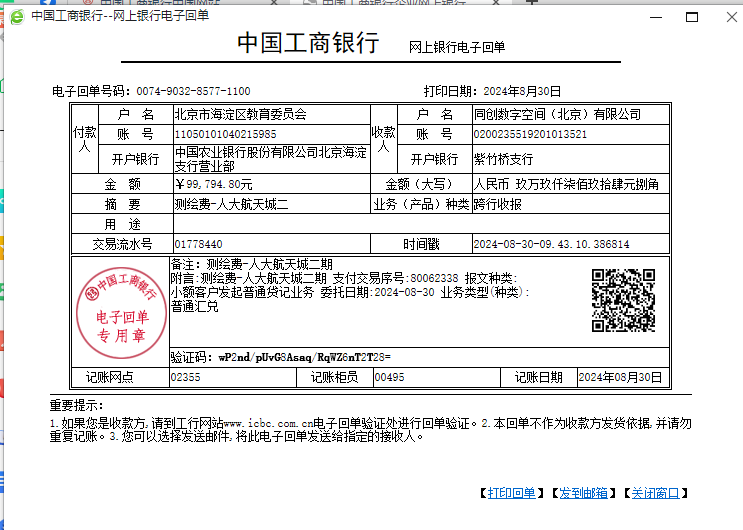Click payment transaction number 80062338
This screenshot has height=530, width=743.
point(435,278)
